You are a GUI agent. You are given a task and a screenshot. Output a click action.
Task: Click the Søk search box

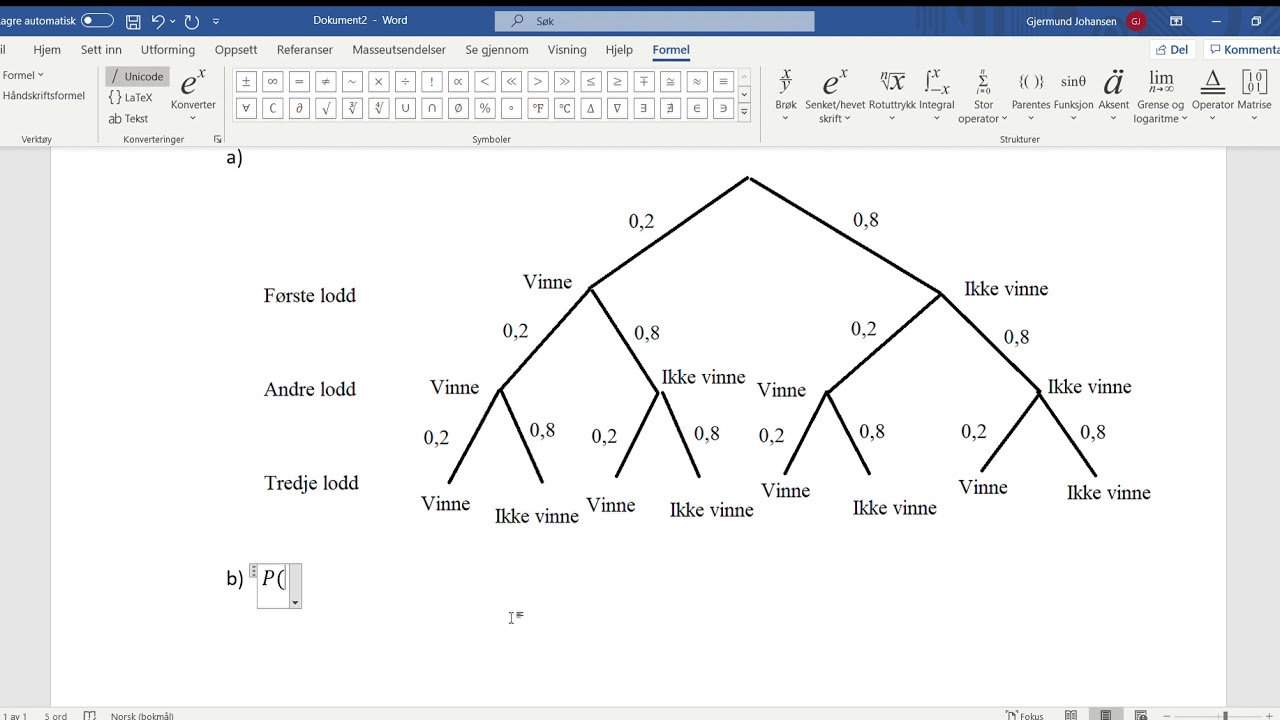655,21
